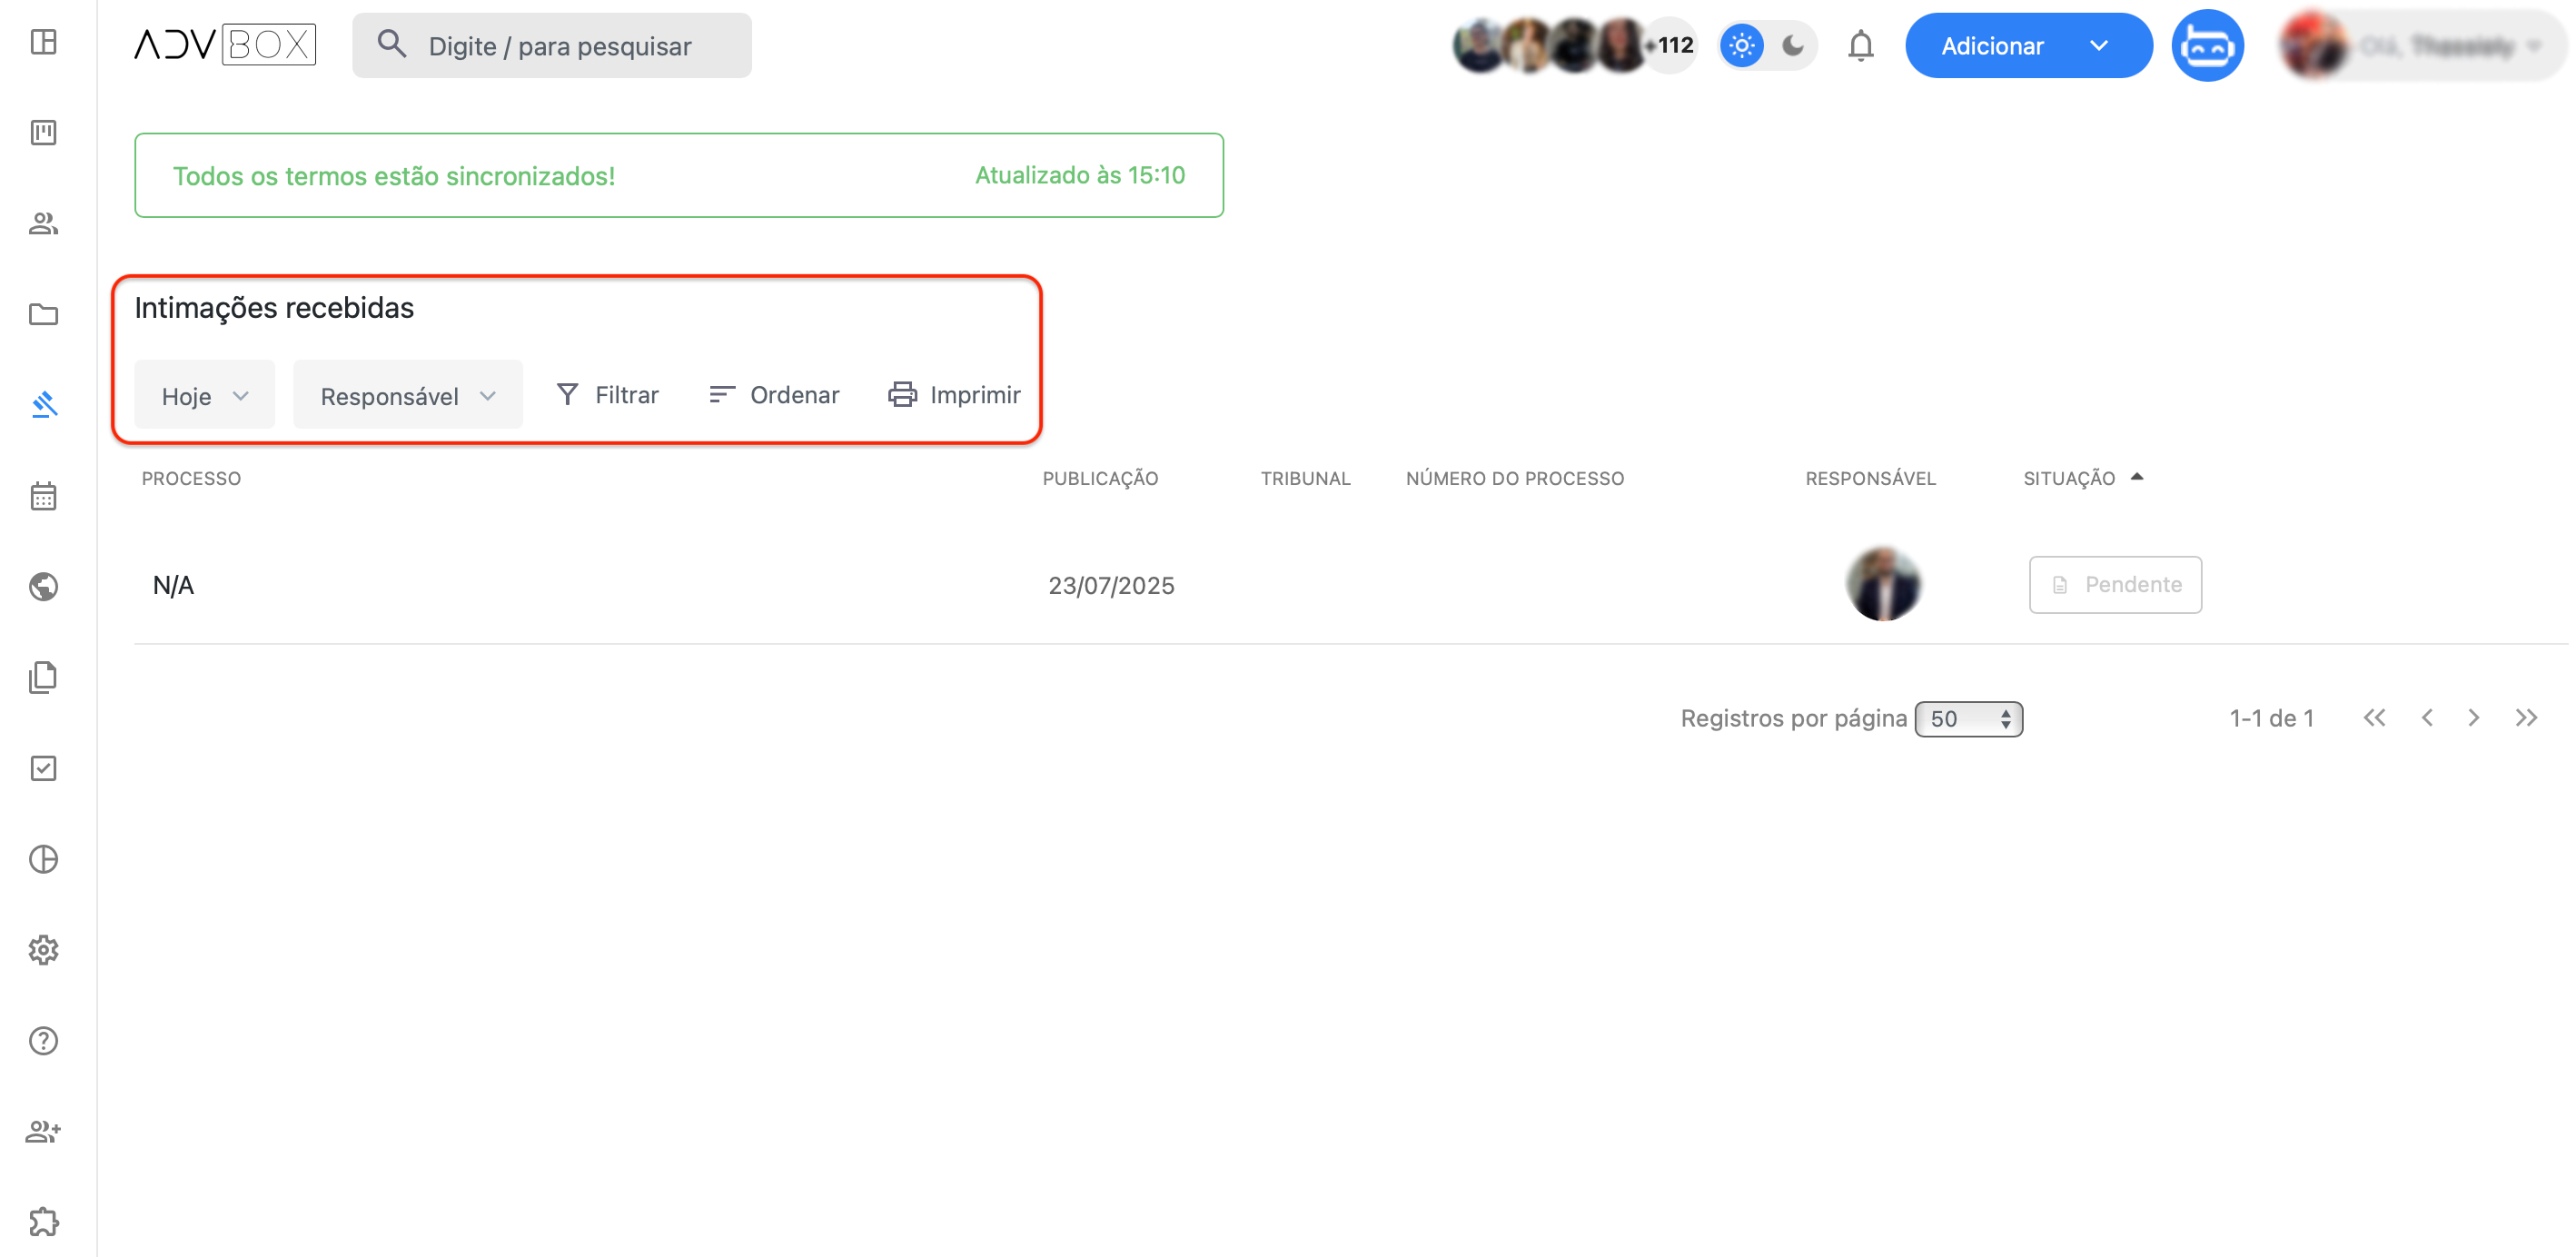
Task: Go to previous page of results
Action: pos(2426,718)
